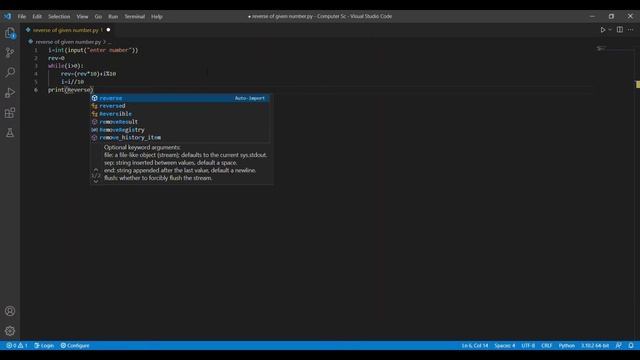Choose the 'removeResult' suggestion
This screenshot has width=640, height=360.
(x=180, y=122)
